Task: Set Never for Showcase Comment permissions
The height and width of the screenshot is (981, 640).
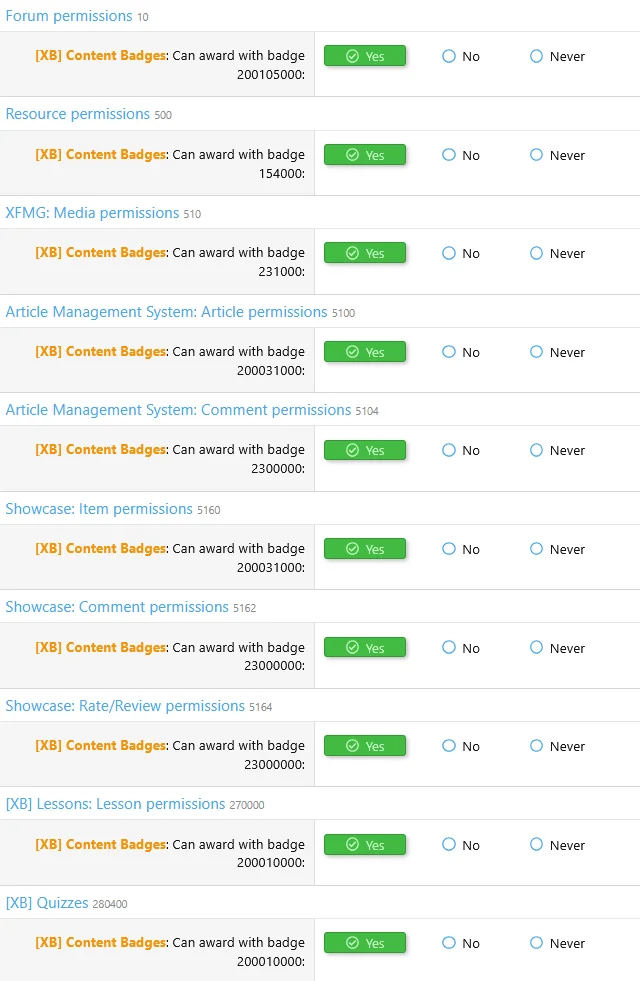Action: 557,648
